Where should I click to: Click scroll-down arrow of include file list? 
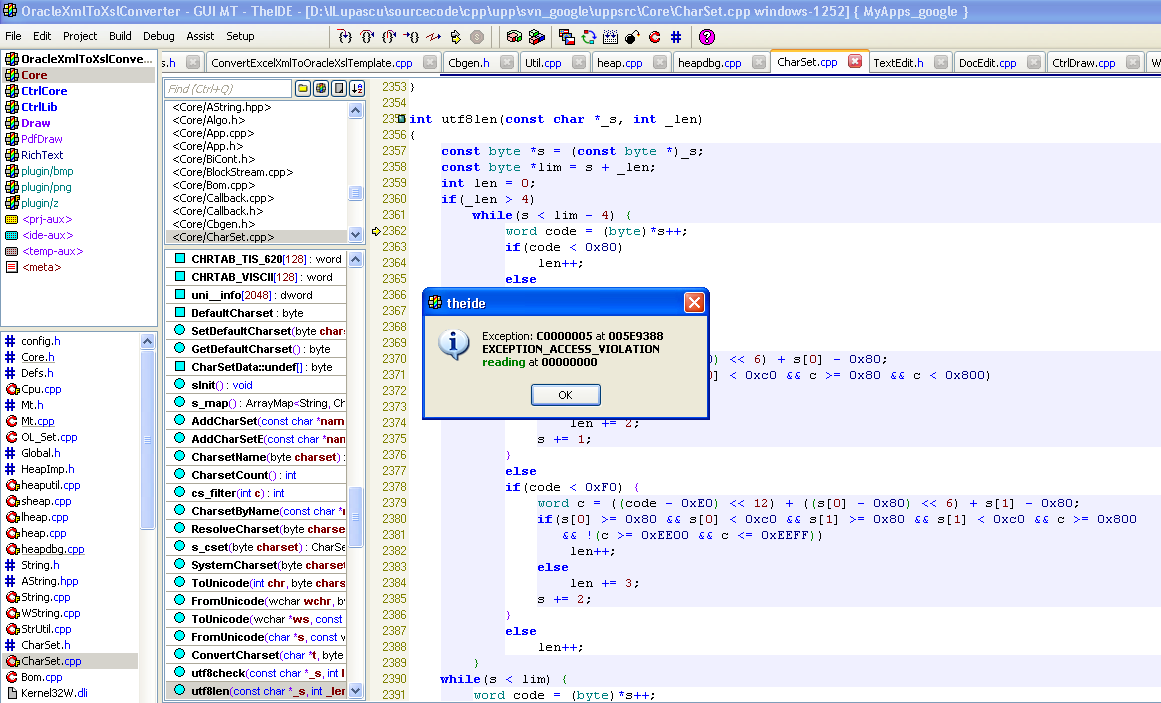click(356, 235)
